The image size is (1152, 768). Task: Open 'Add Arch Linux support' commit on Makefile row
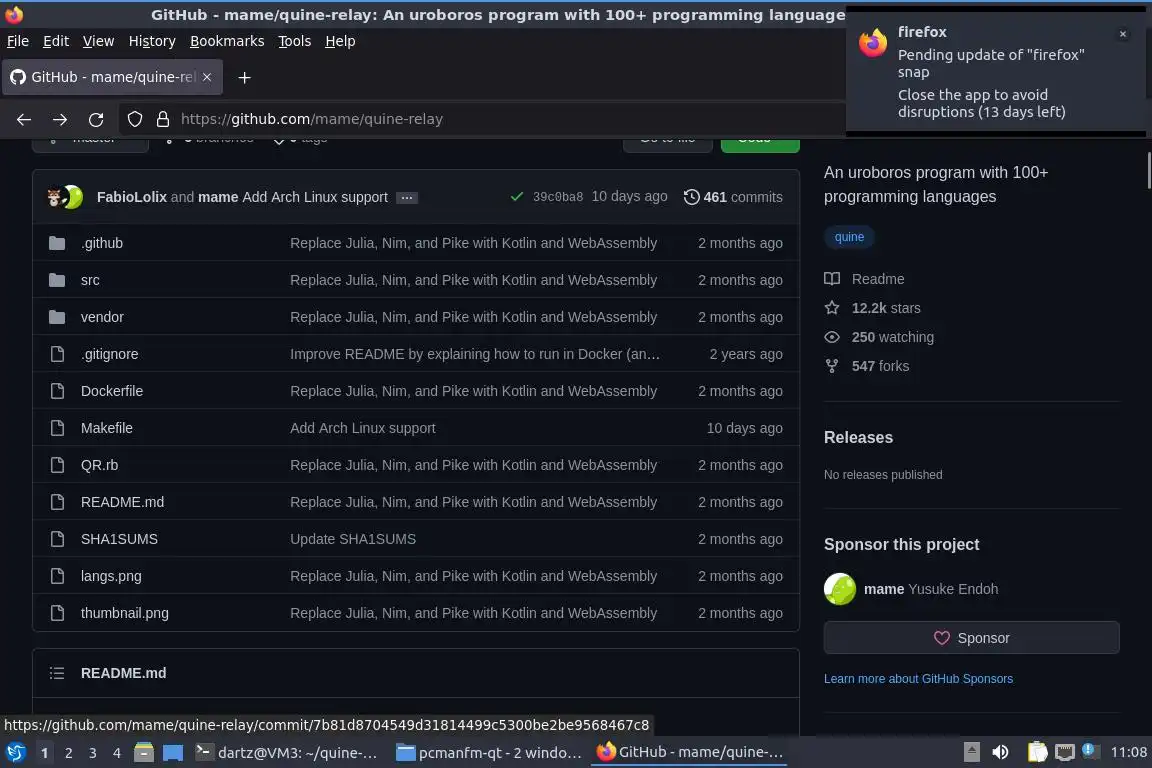pyautogui.click(x=363, y=428)
